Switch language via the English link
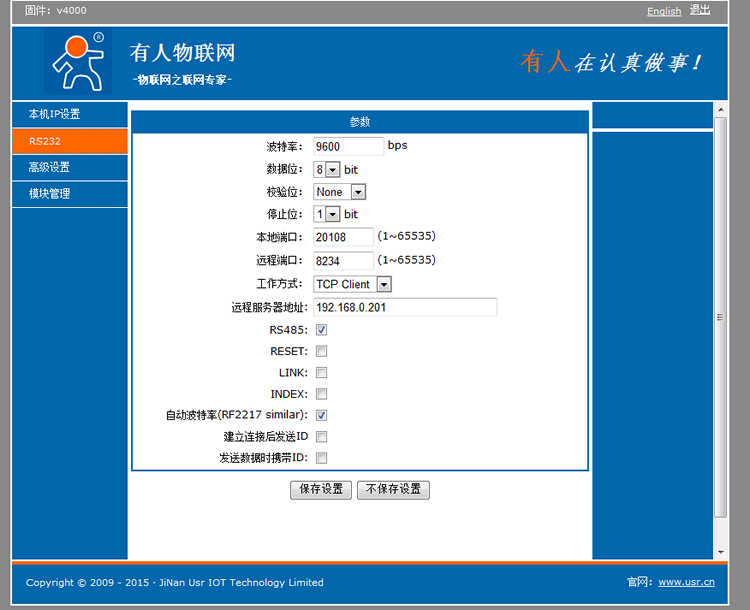 click(x=664, y=11)
